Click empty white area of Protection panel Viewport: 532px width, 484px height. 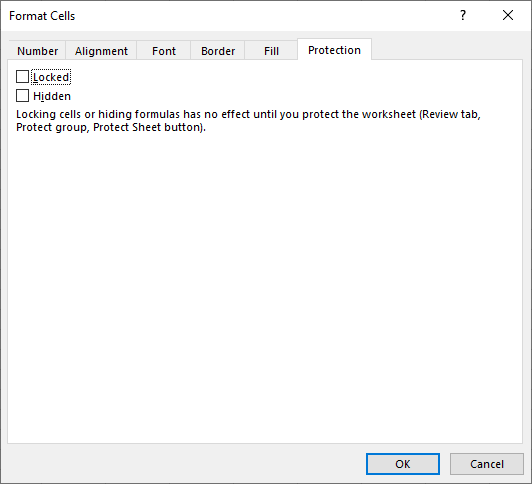click(265, 288)
